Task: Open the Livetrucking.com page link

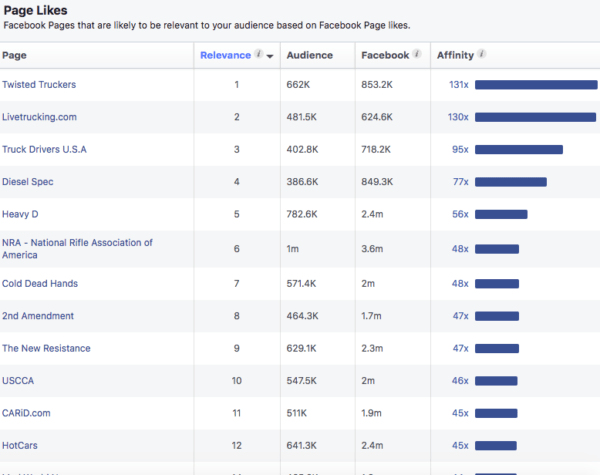Action: tap(39, 117)
